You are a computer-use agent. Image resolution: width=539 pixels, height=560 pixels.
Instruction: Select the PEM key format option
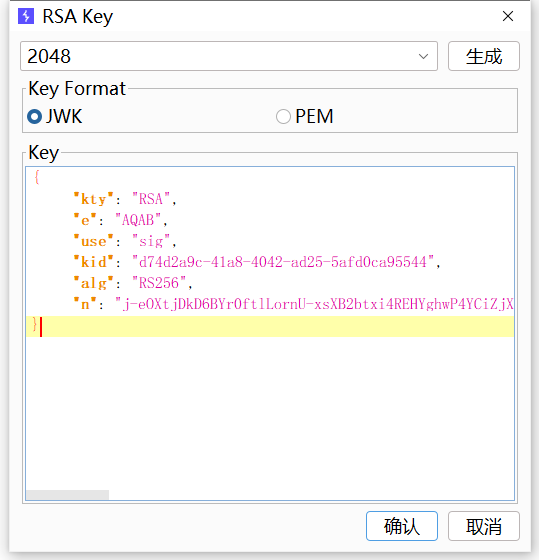tap(283, 116)
